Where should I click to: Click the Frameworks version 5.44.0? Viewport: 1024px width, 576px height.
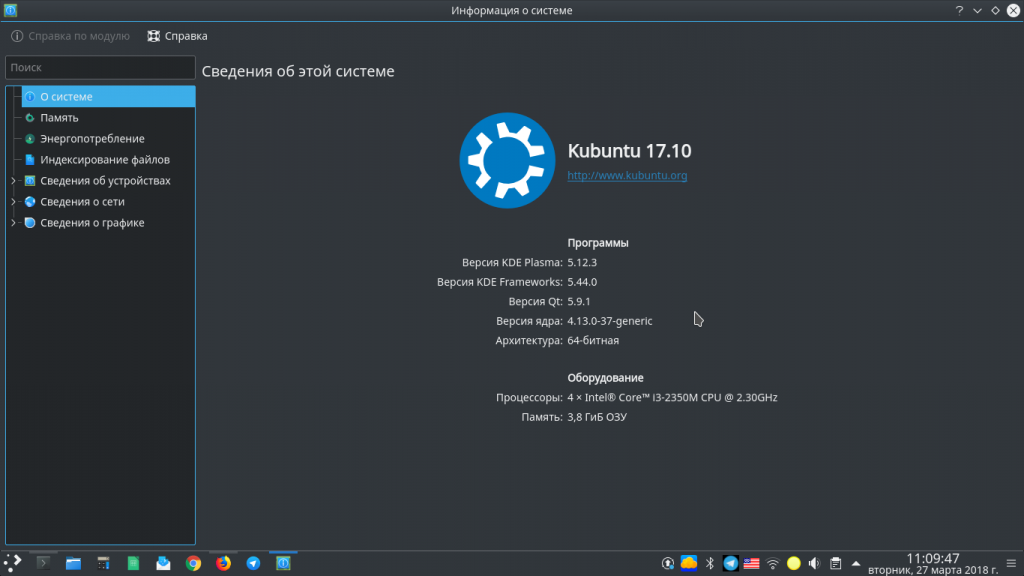pyautogui.click(x=582, y=282)
